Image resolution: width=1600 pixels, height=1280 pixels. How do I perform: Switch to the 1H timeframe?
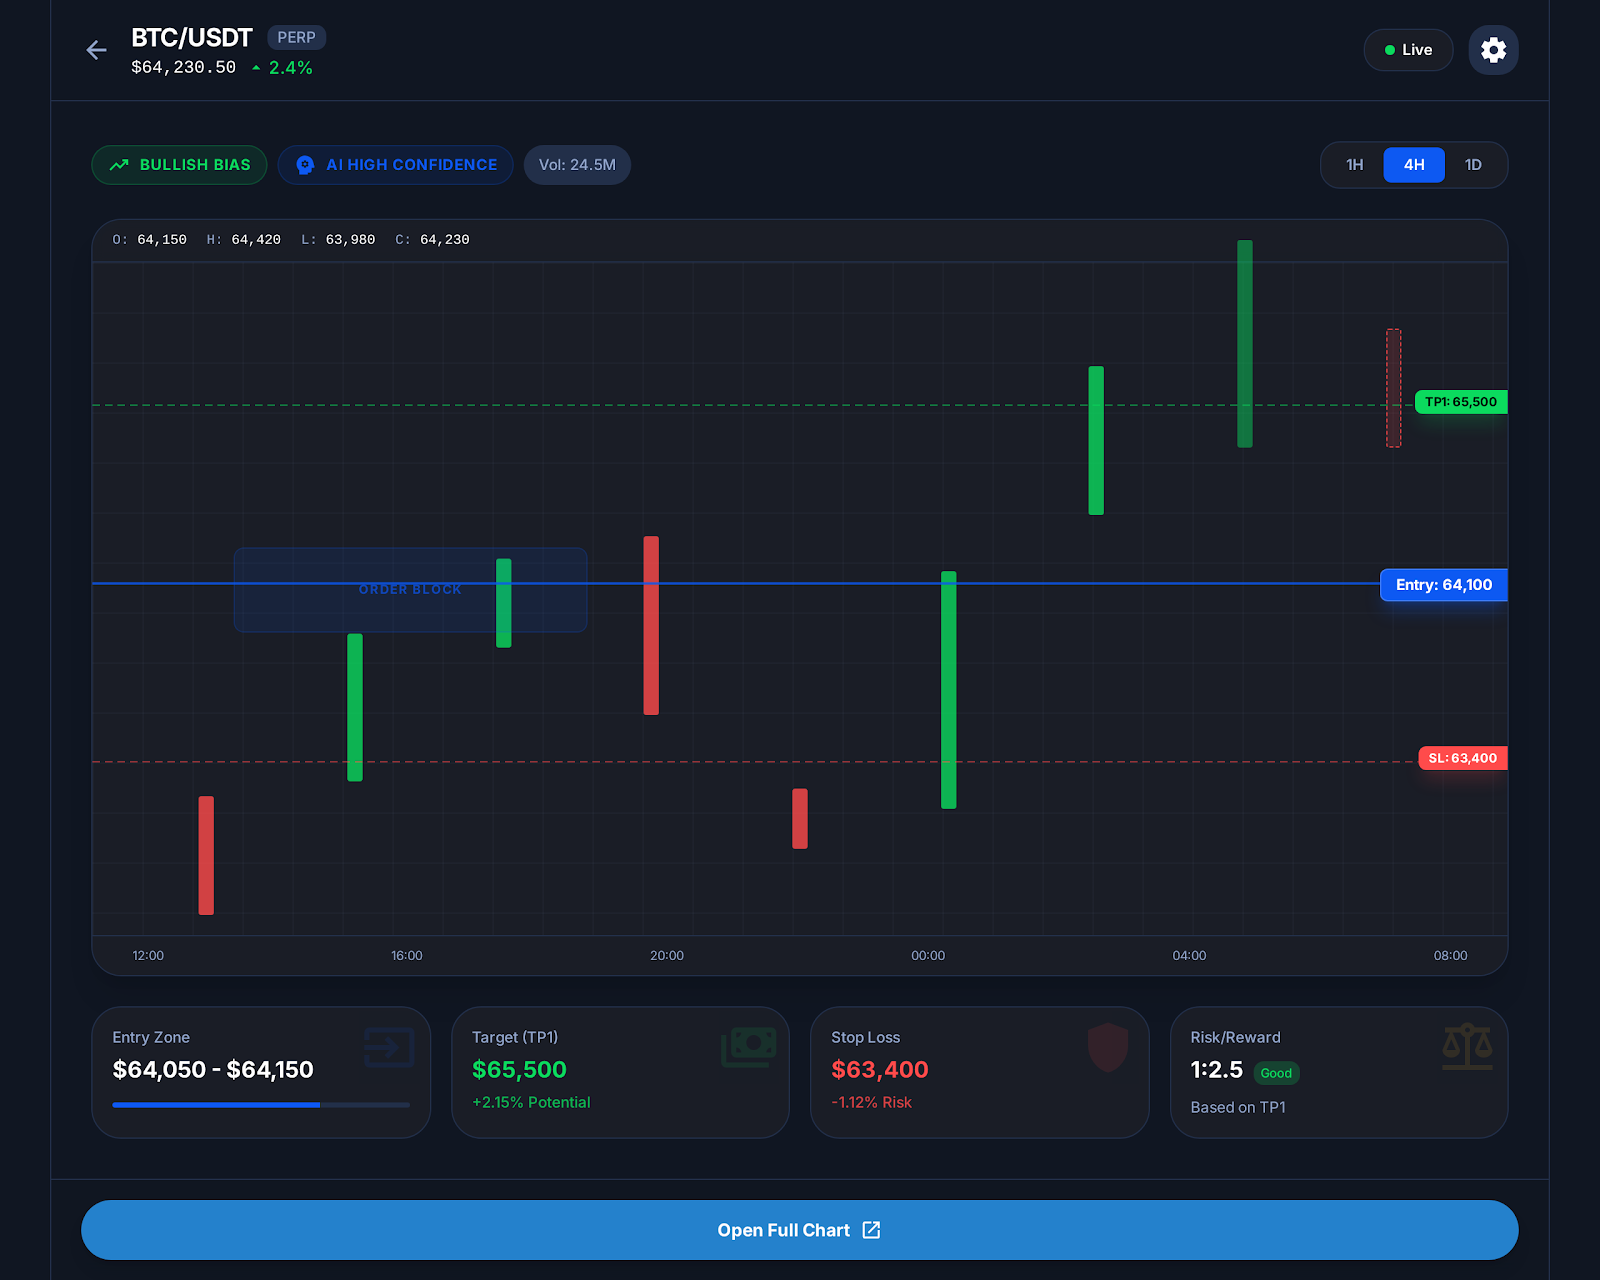pyautogui.click(x=1355, y=165)
